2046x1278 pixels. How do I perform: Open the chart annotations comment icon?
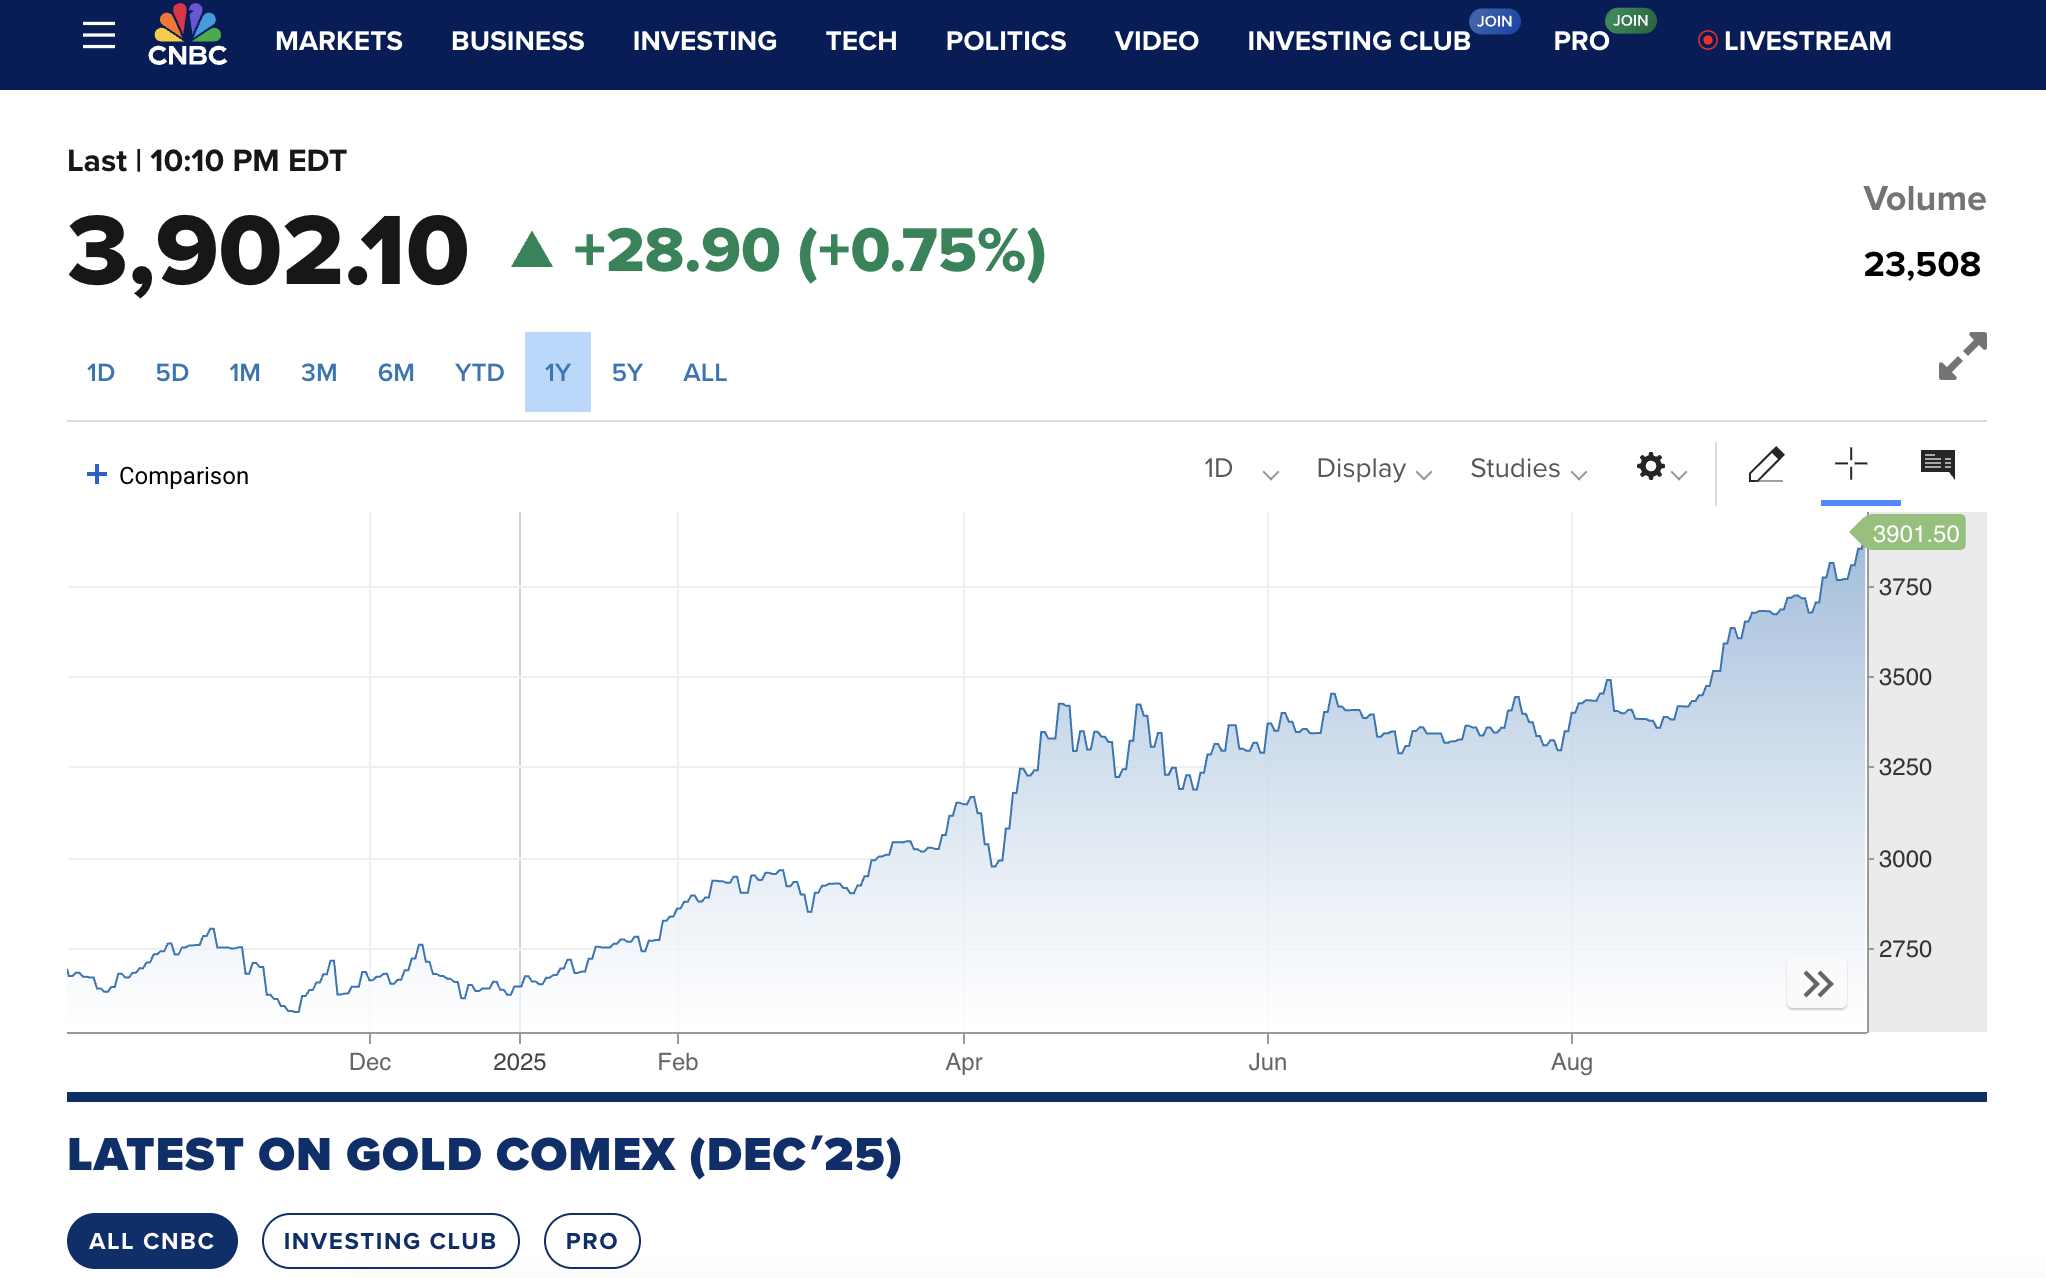point(1937,464)
